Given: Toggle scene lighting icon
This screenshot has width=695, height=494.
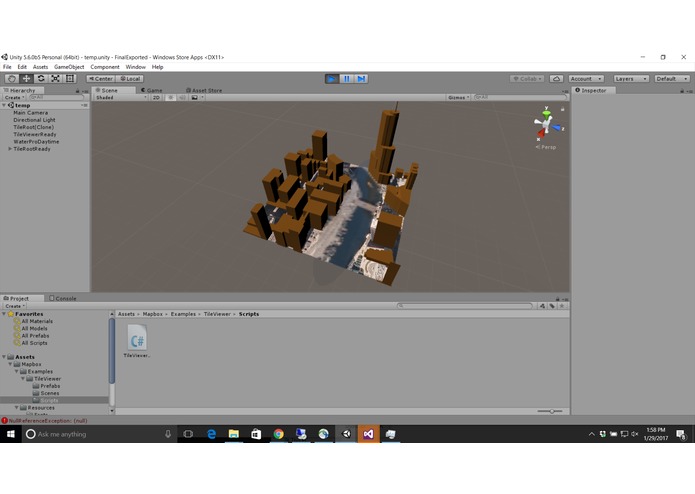Looking at the screenshot, I should (171, 97).
